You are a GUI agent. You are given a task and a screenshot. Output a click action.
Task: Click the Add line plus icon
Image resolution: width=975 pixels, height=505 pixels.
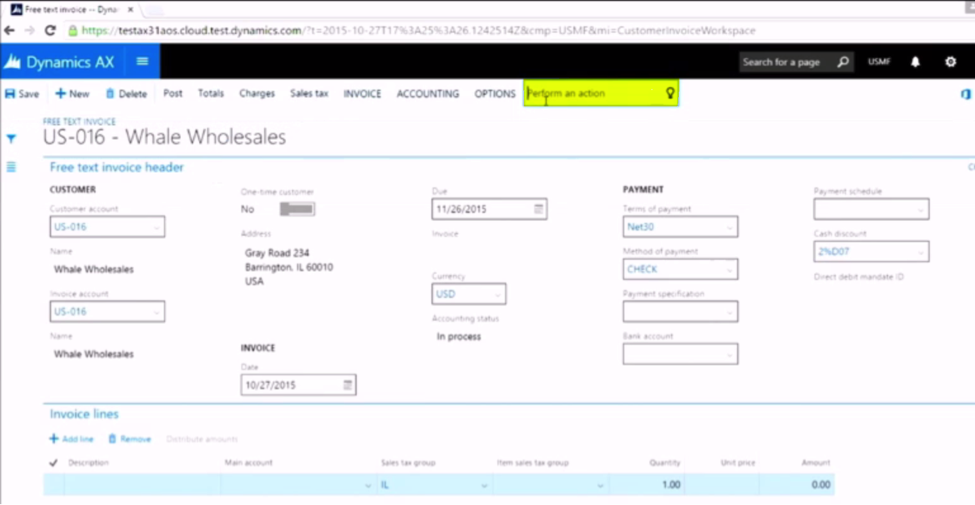(x=54, y=438)
